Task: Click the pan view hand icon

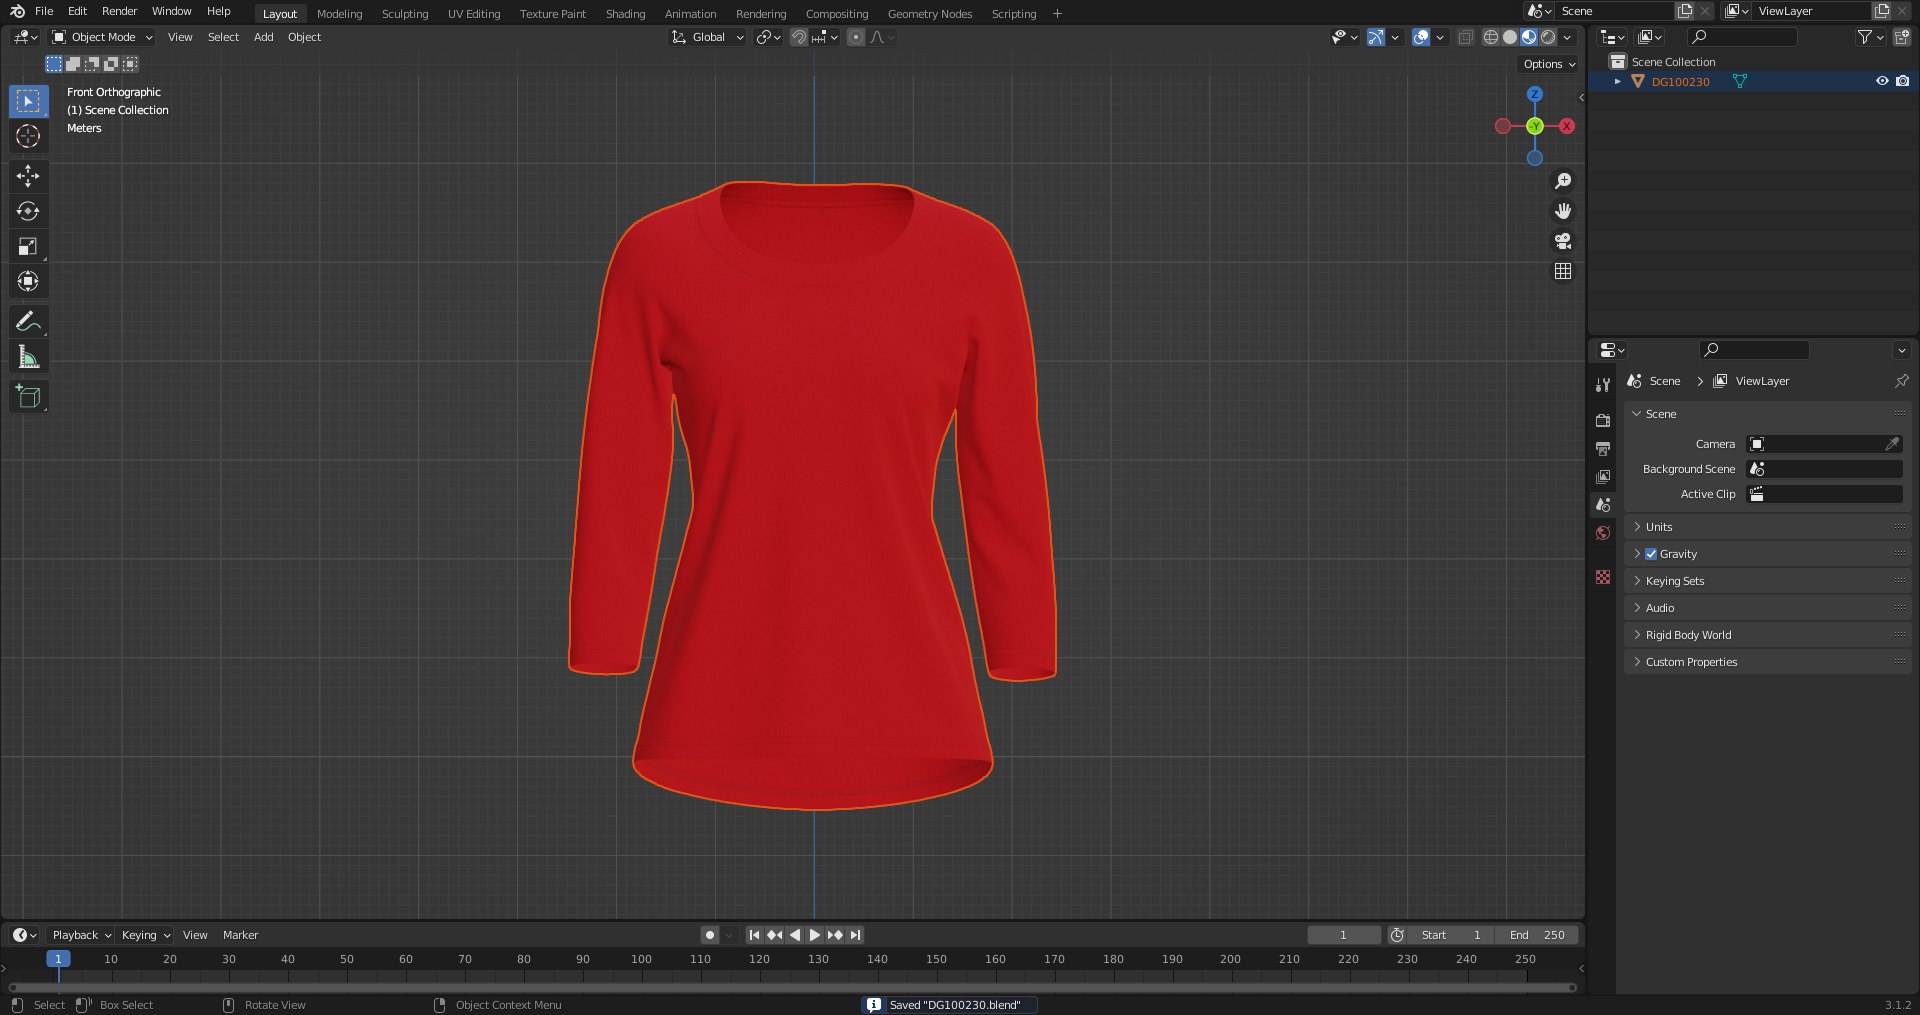Action: tap(1563, 211)
